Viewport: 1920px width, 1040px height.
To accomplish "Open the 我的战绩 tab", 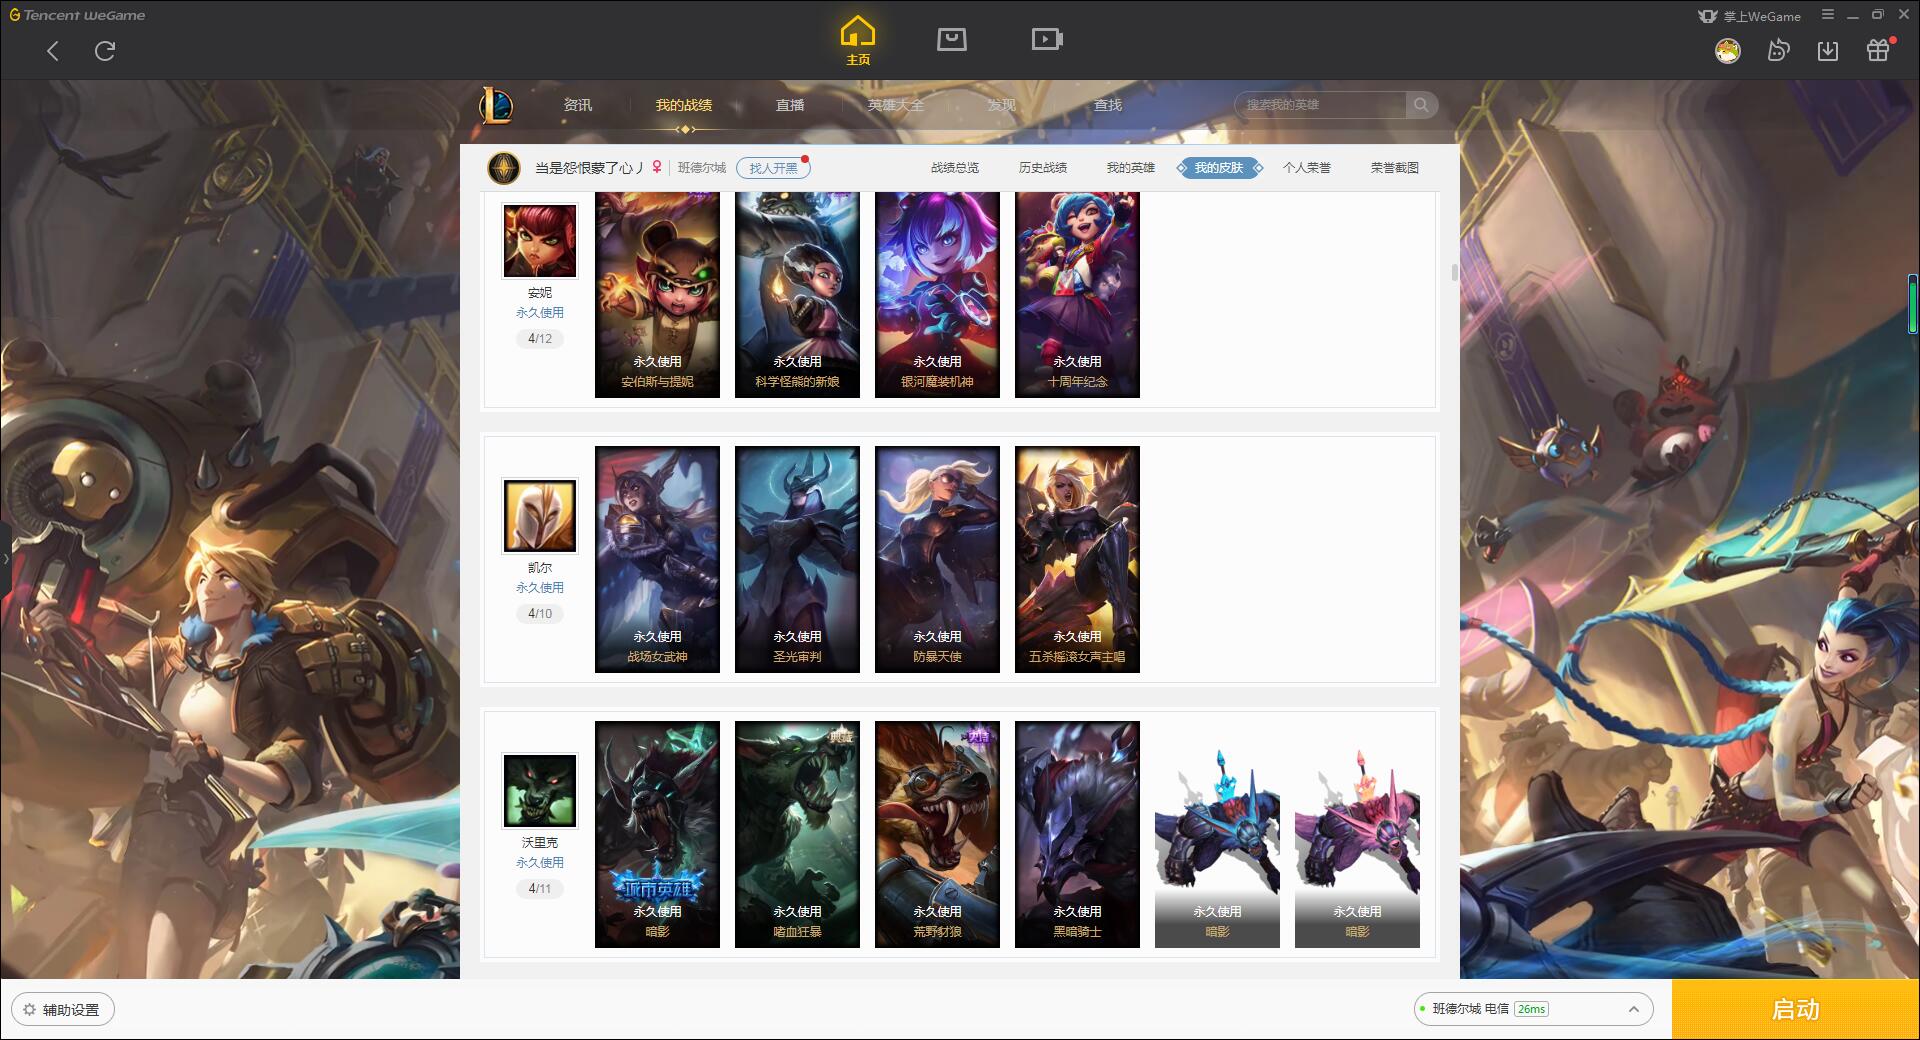I will [x=684, y=105].
